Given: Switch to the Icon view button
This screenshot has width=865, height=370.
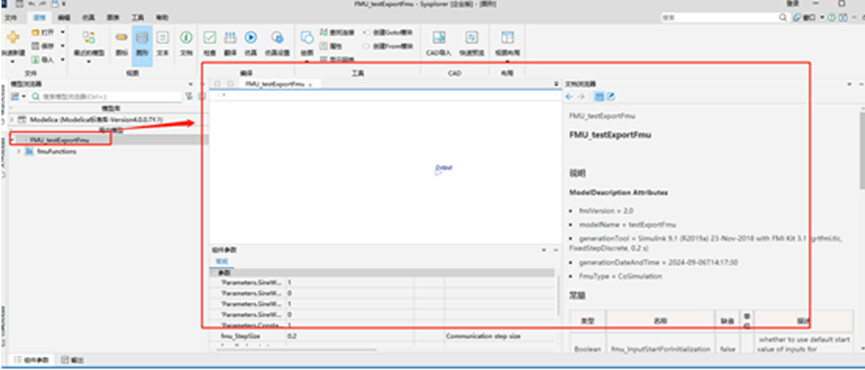Looking at the screenshot, I should pos(122,37).
